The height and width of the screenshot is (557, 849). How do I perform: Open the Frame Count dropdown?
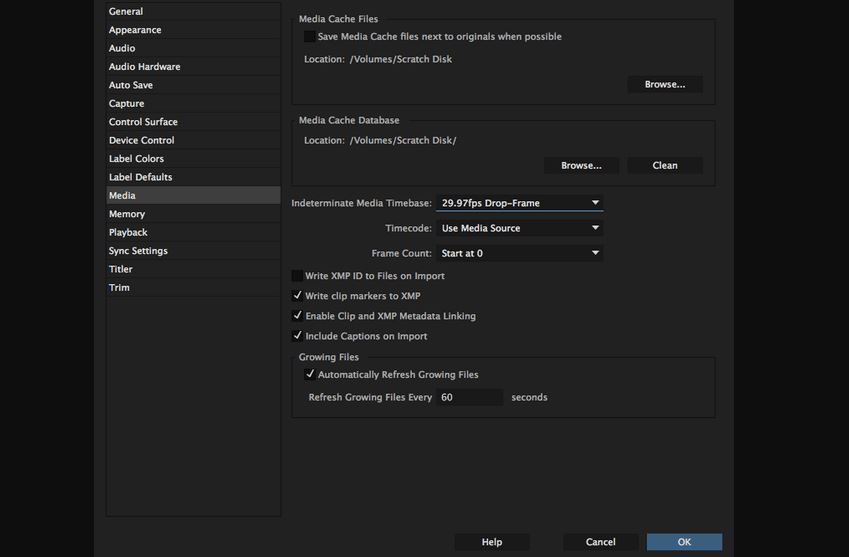coord(519,253)
